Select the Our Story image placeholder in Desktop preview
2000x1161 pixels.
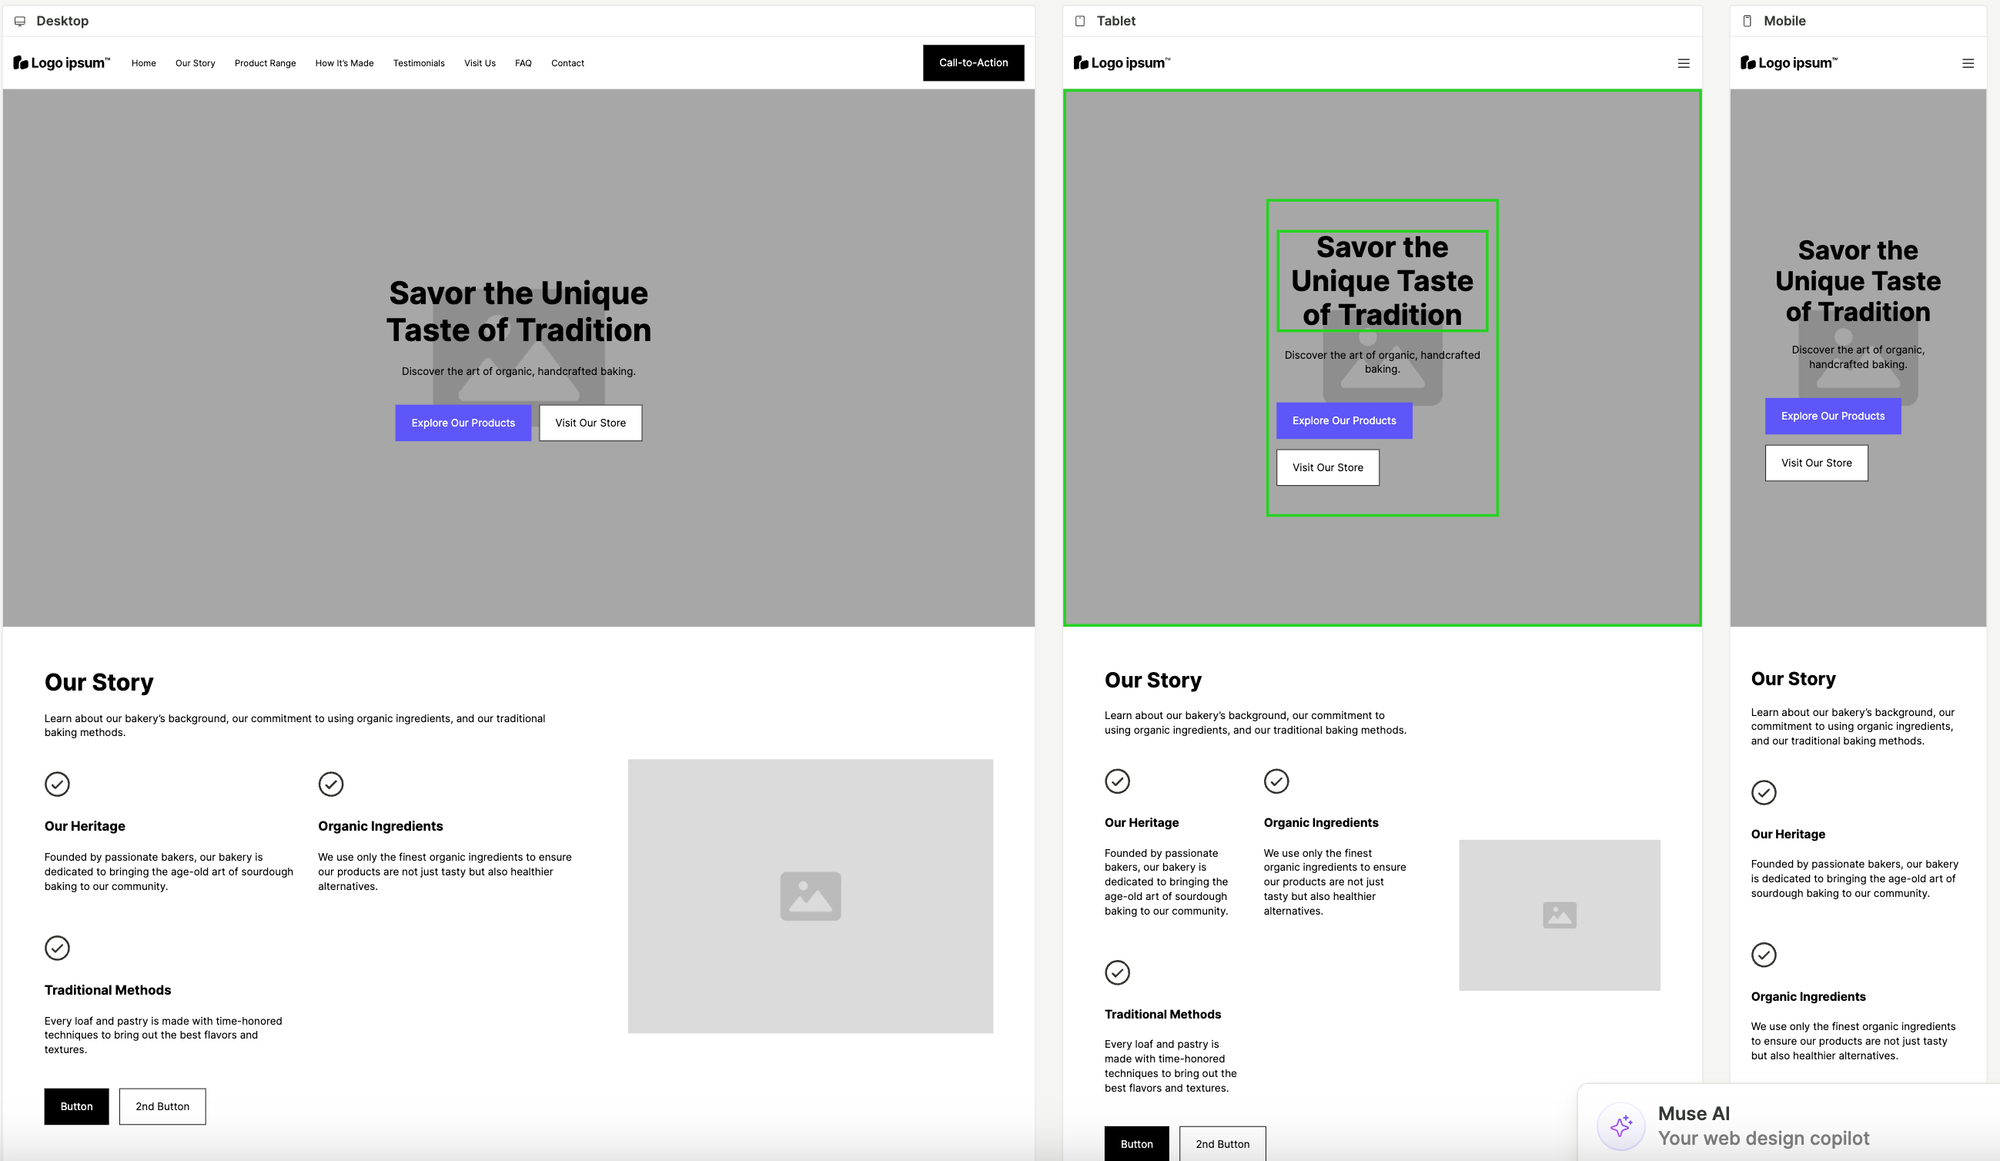click(810, 896)
